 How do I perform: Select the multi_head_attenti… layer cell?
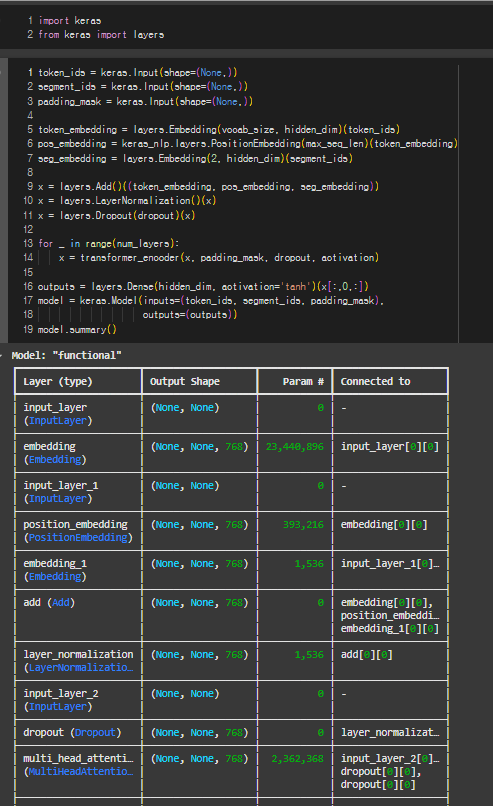pyautogui.click(x=79, y=771)
